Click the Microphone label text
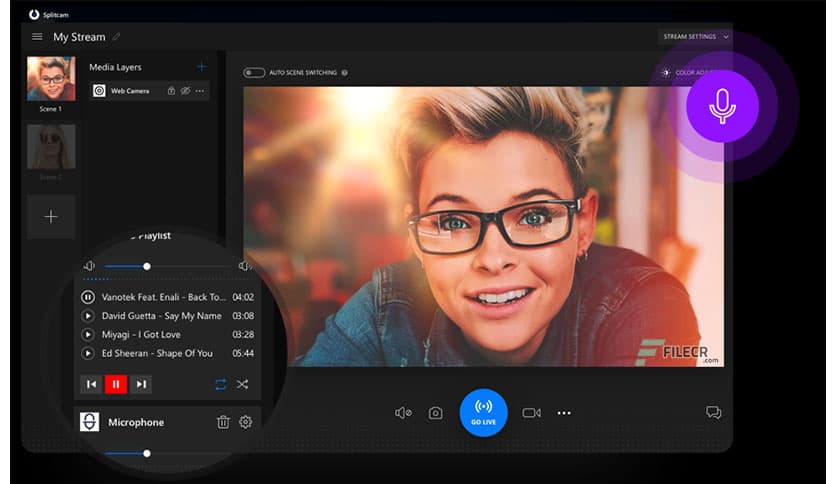Viewport: 836px width, 484px height. [x=136, y=422]
